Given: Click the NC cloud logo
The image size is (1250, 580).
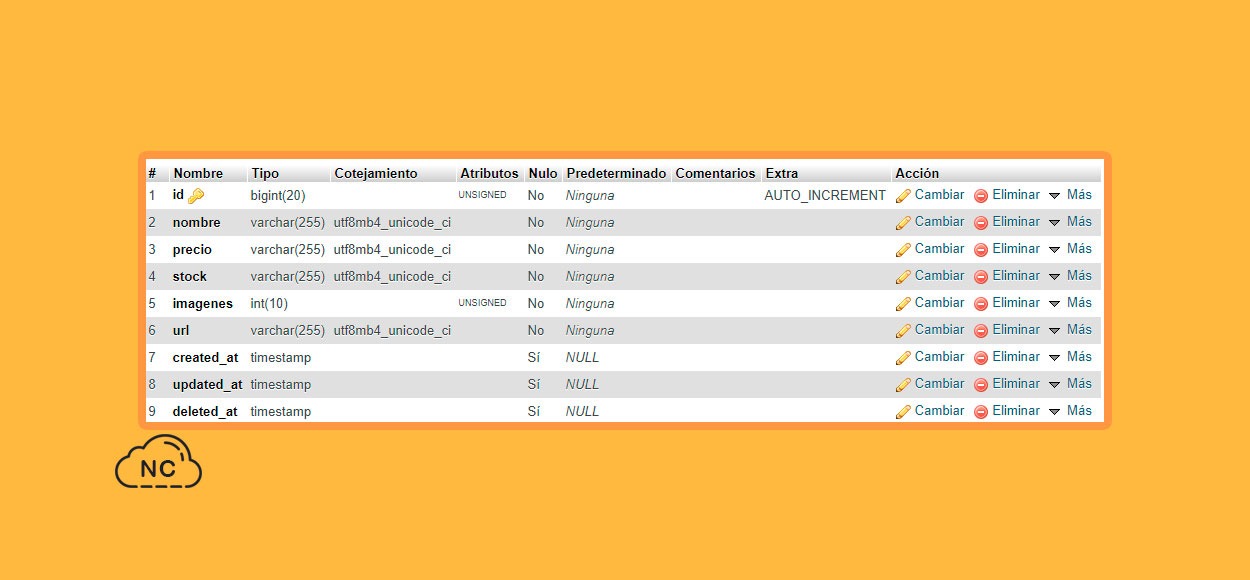Looking at the screenshot, I should [x=158, y=462].
